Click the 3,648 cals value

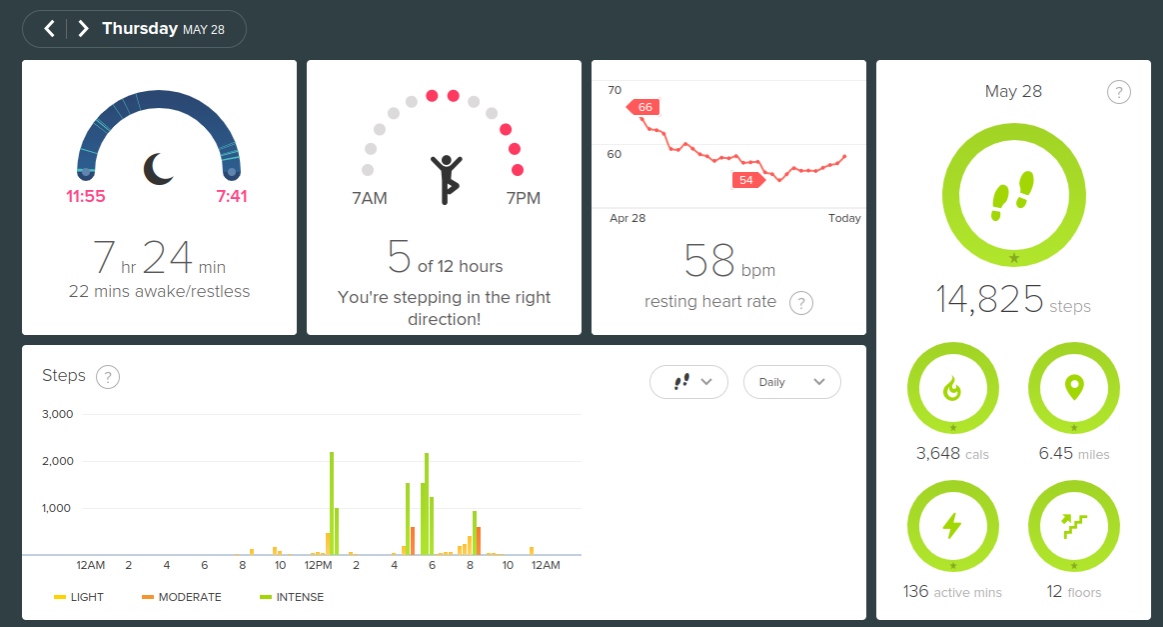coord(952,453)
